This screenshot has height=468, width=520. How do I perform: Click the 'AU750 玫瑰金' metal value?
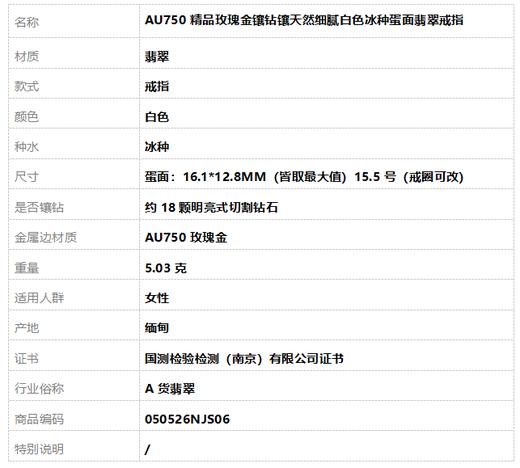(186, 238)
